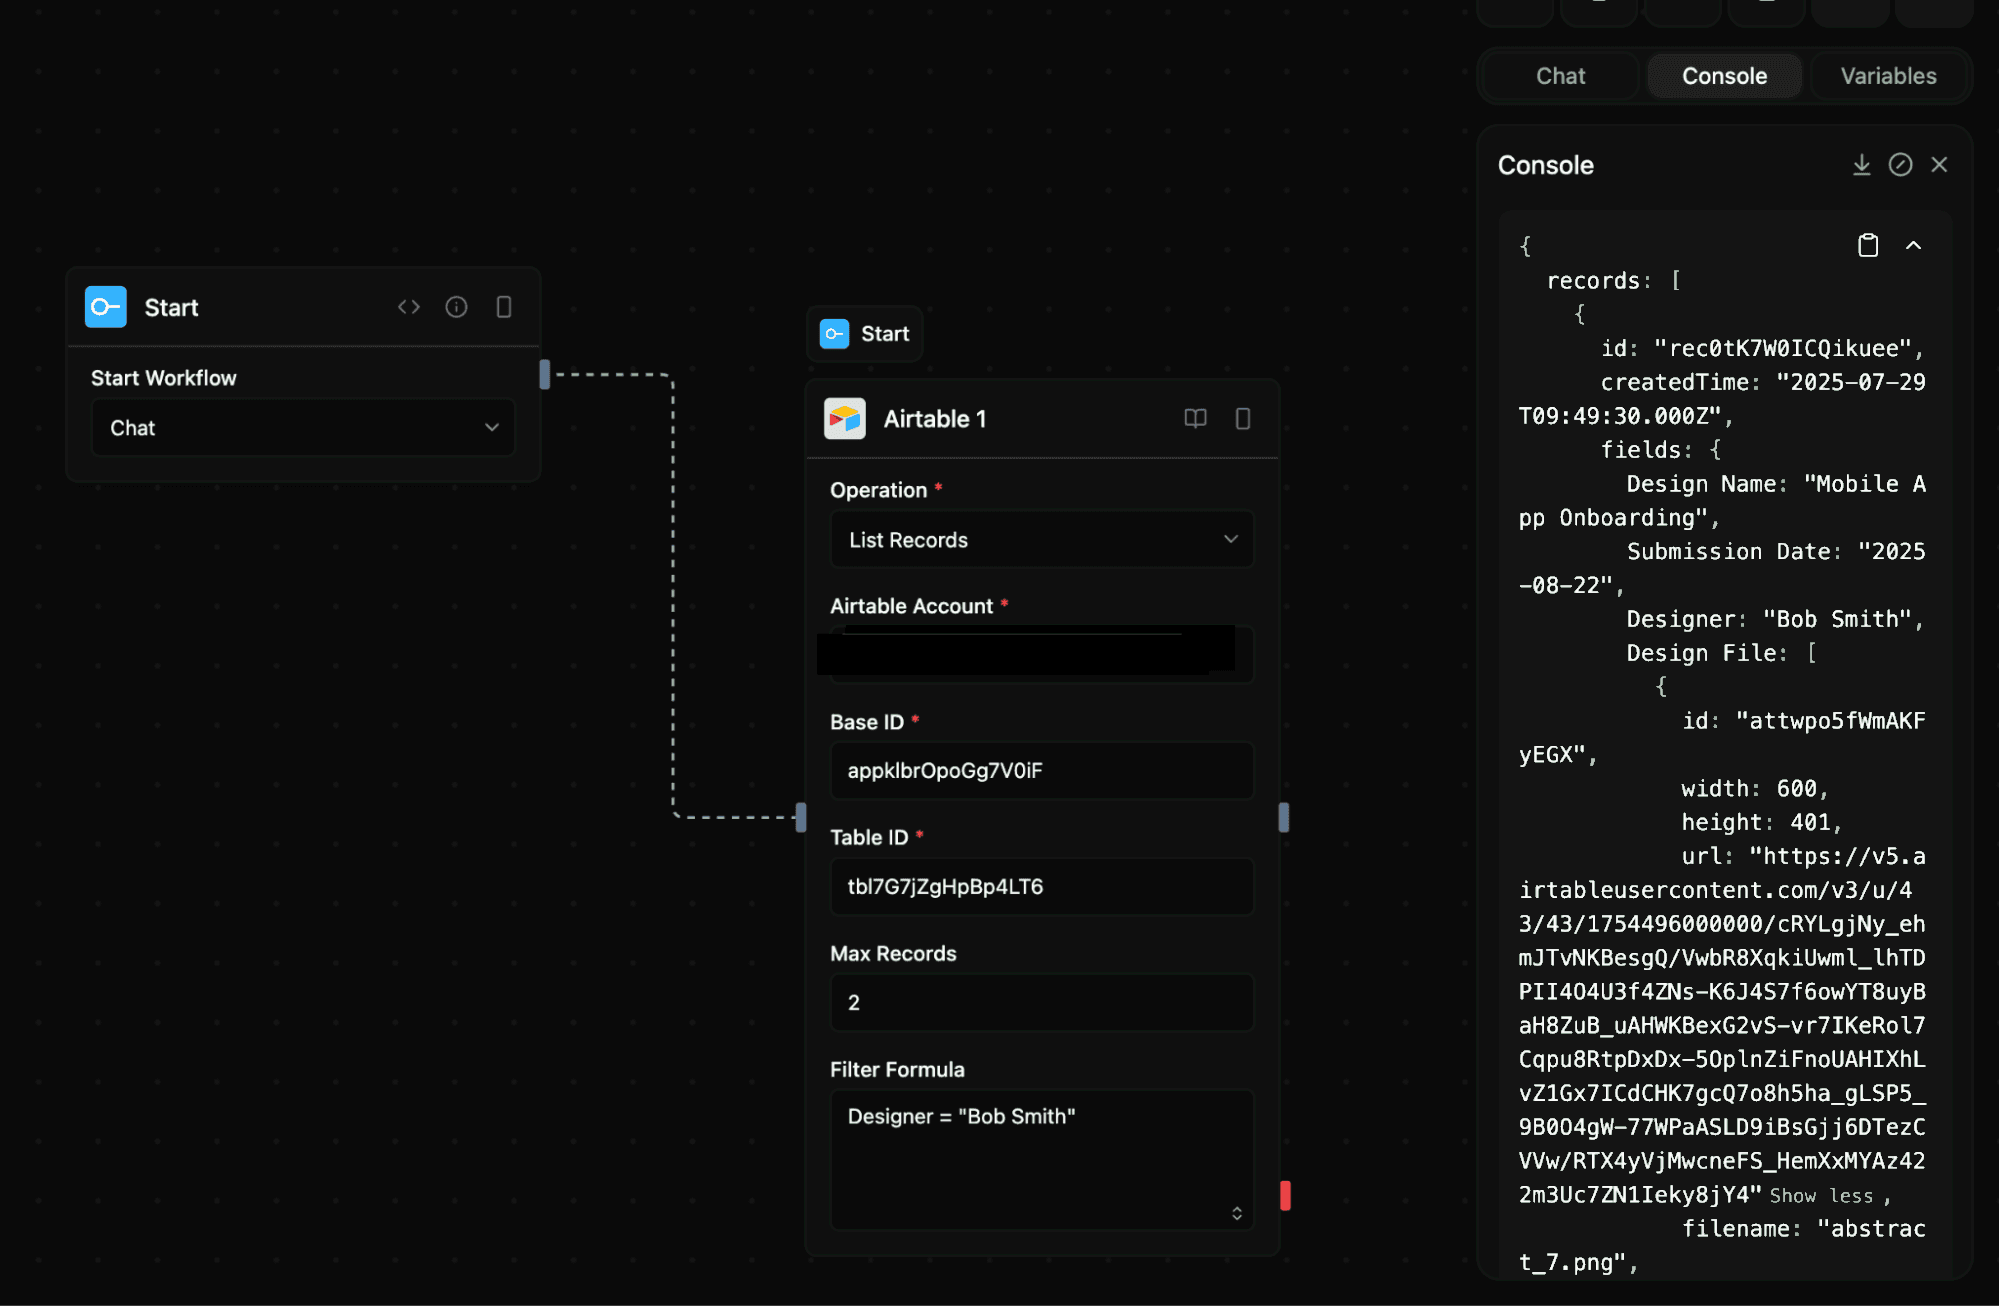Download the console output
Viewport: 1999px width, 1306px height.
tap(1861, 165)
